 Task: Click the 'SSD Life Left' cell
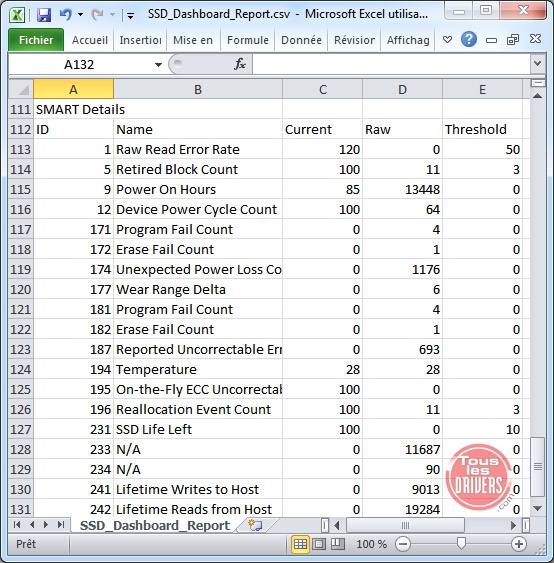(198, 429)
